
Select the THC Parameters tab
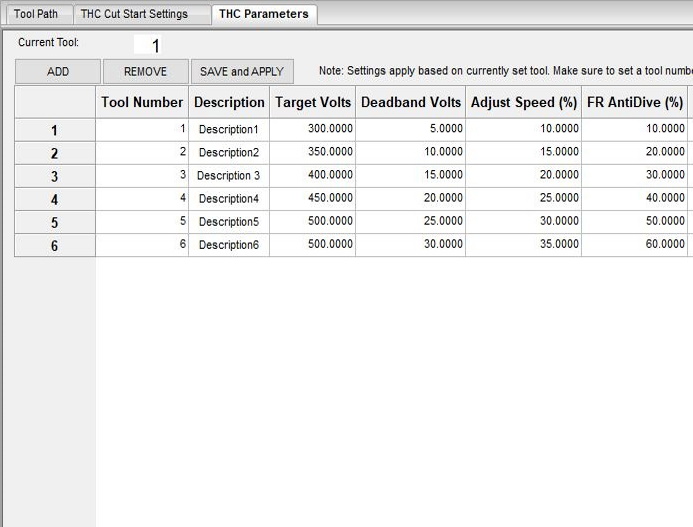[264, 14]
